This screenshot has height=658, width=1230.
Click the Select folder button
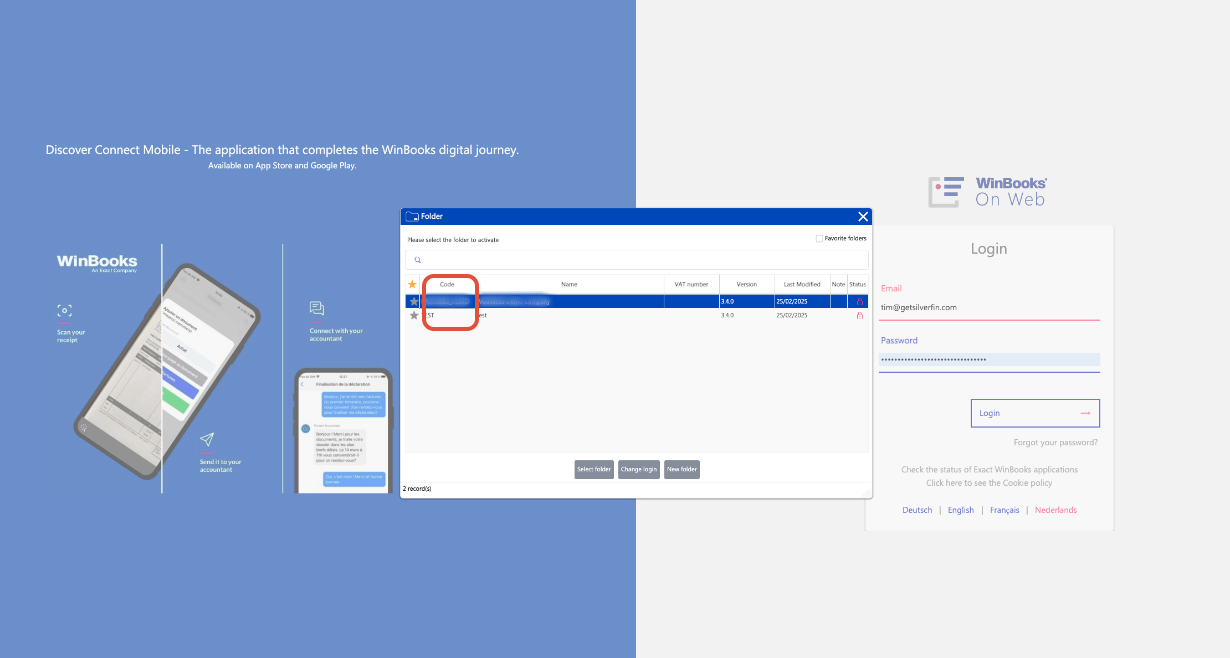[x=594, y=469]
